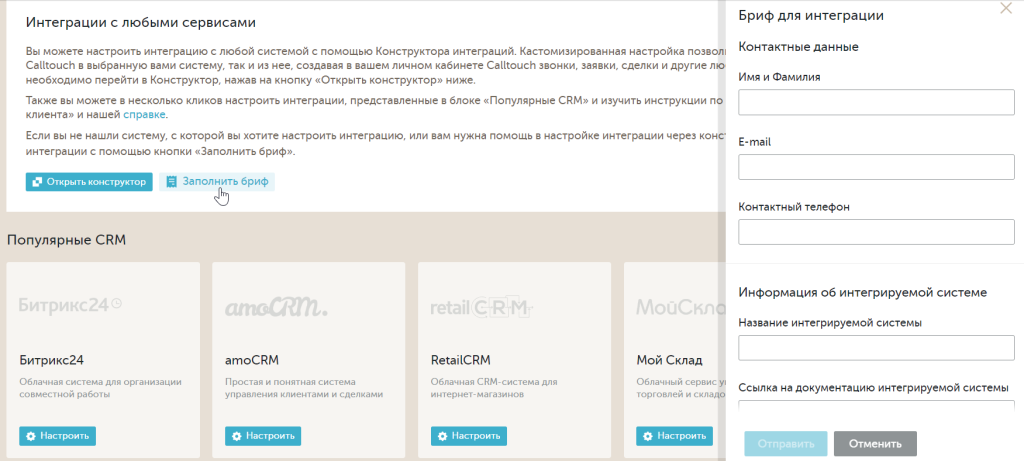Close the integration brief panel

tap(1006, 9)
